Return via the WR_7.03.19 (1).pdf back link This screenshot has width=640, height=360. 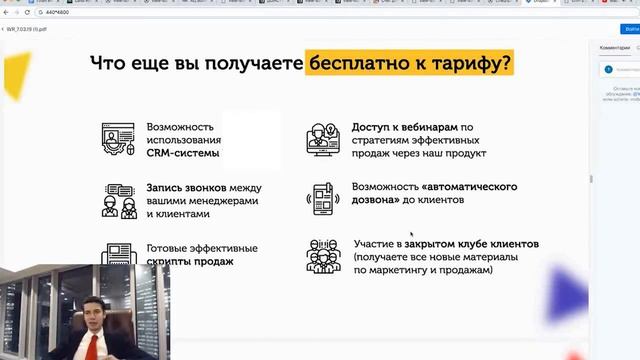click(x=24, y=29)
